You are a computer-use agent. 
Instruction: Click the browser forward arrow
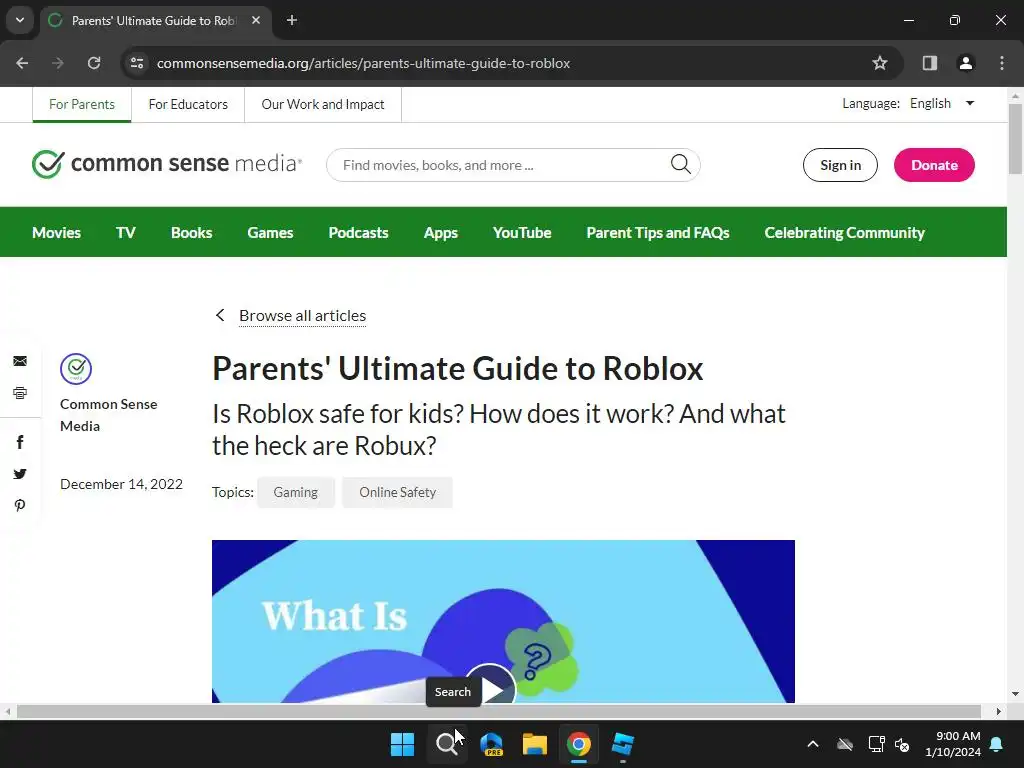pyautogui.click(x=58, y=63)
